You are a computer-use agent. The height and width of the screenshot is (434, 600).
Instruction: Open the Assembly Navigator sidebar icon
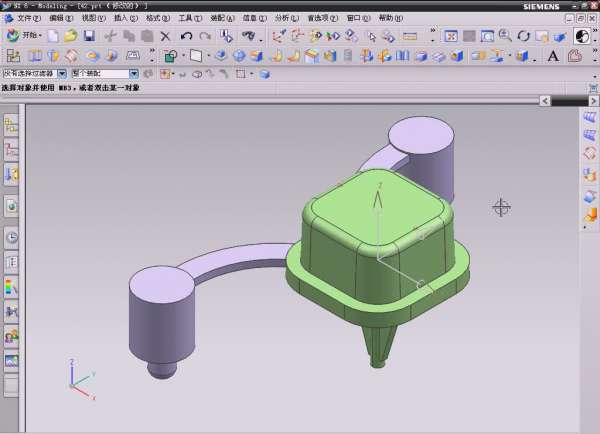(11, 125)
